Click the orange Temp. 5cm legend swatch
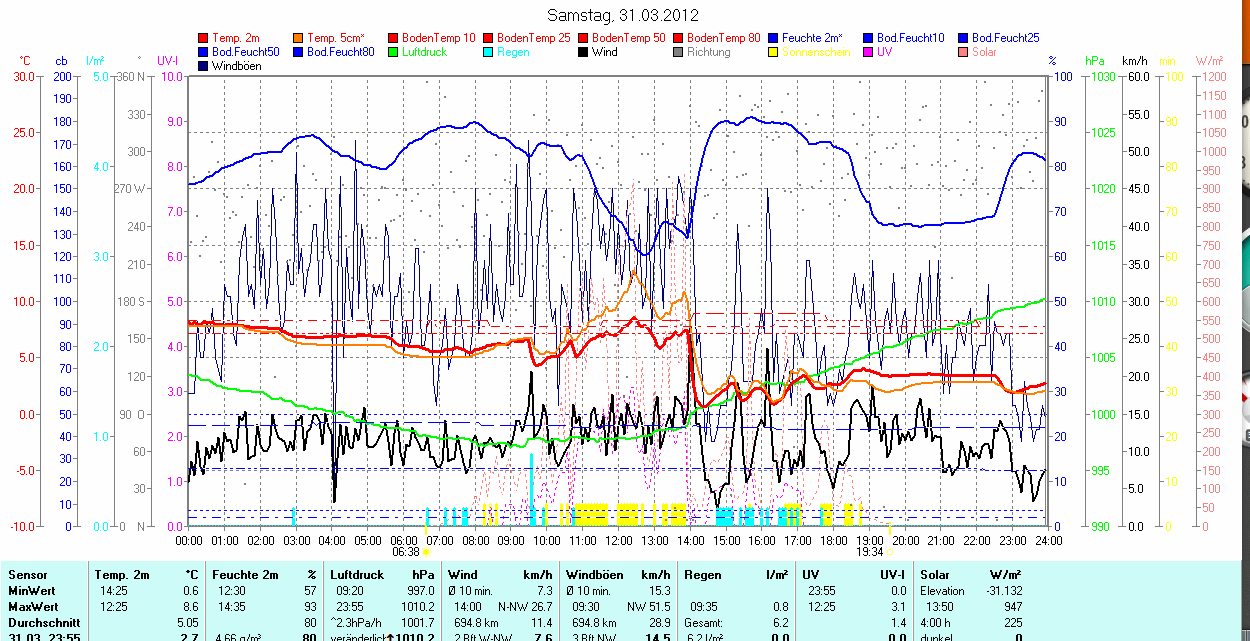Screen dimensions: 1250x641 299,38
